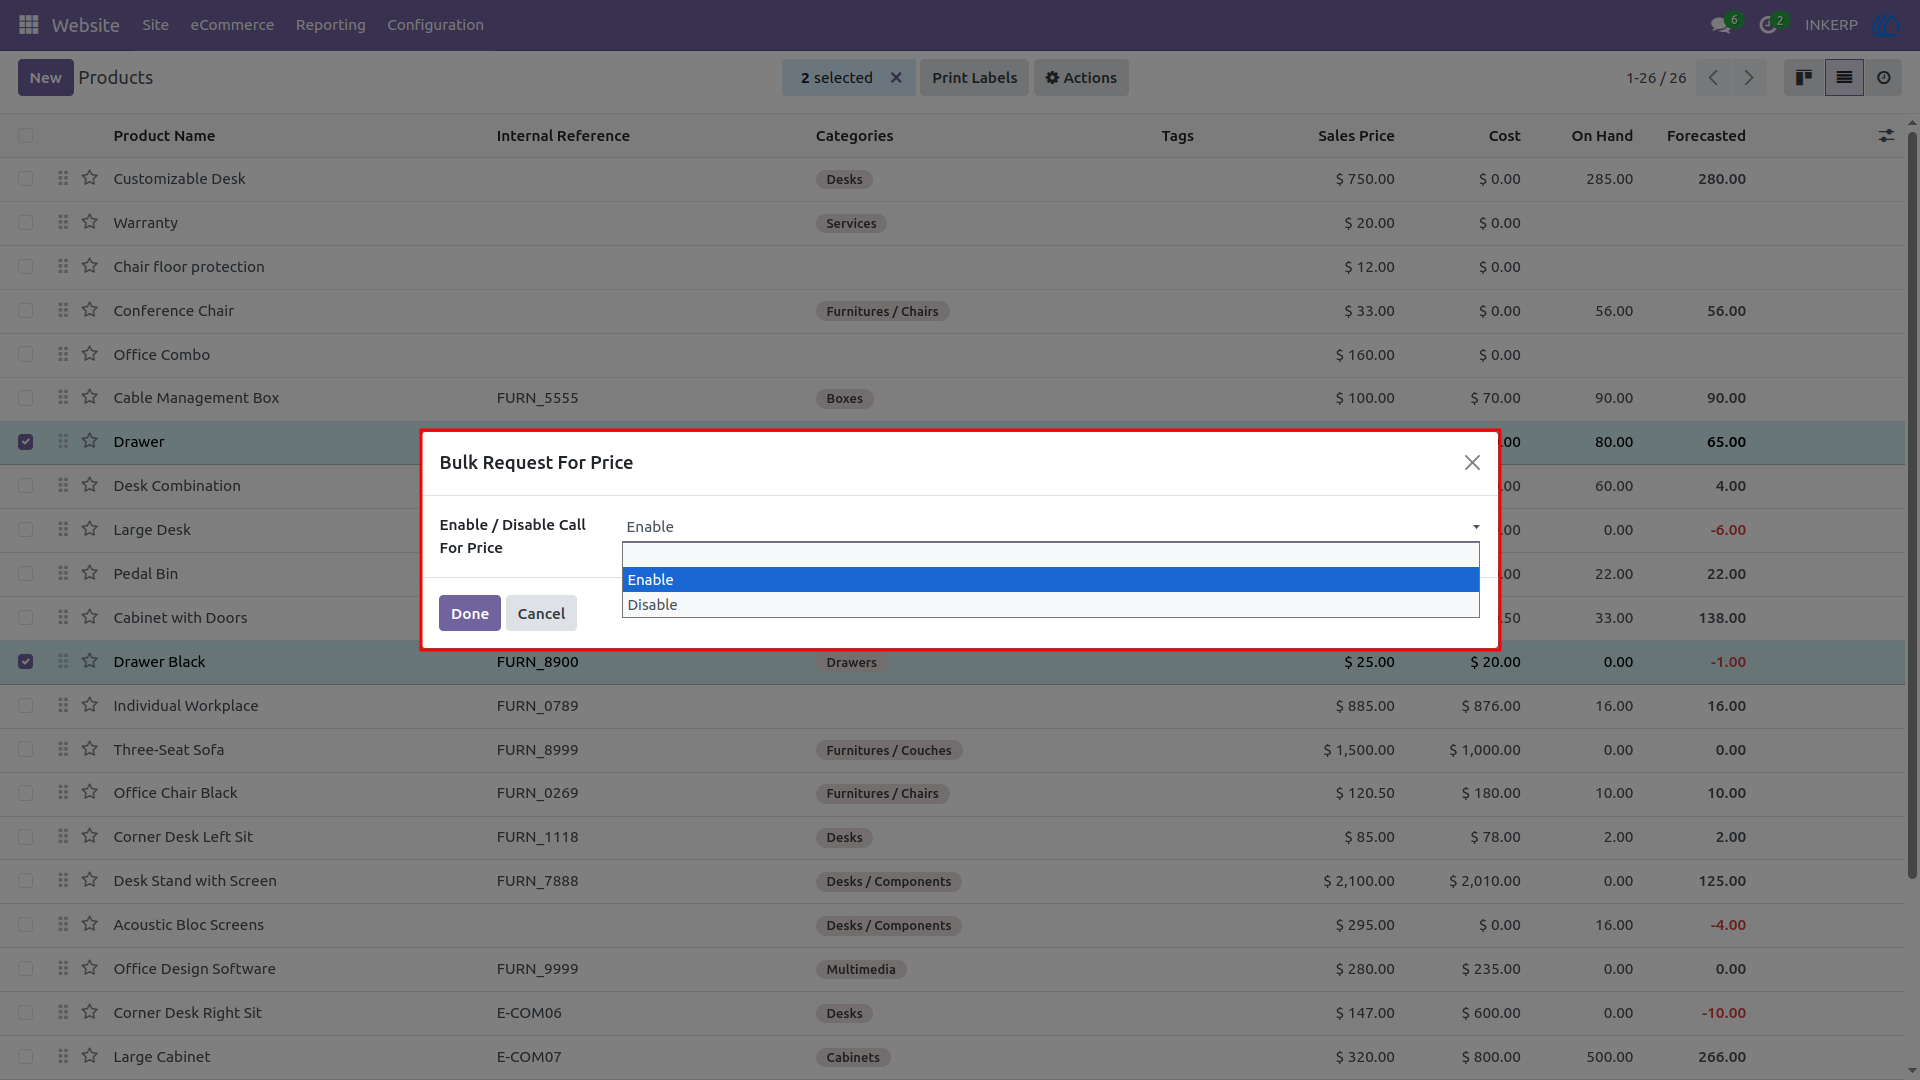Favorite the Office Design Software product
This screenshot has width=1920, height=1080.
coord(90,968)
